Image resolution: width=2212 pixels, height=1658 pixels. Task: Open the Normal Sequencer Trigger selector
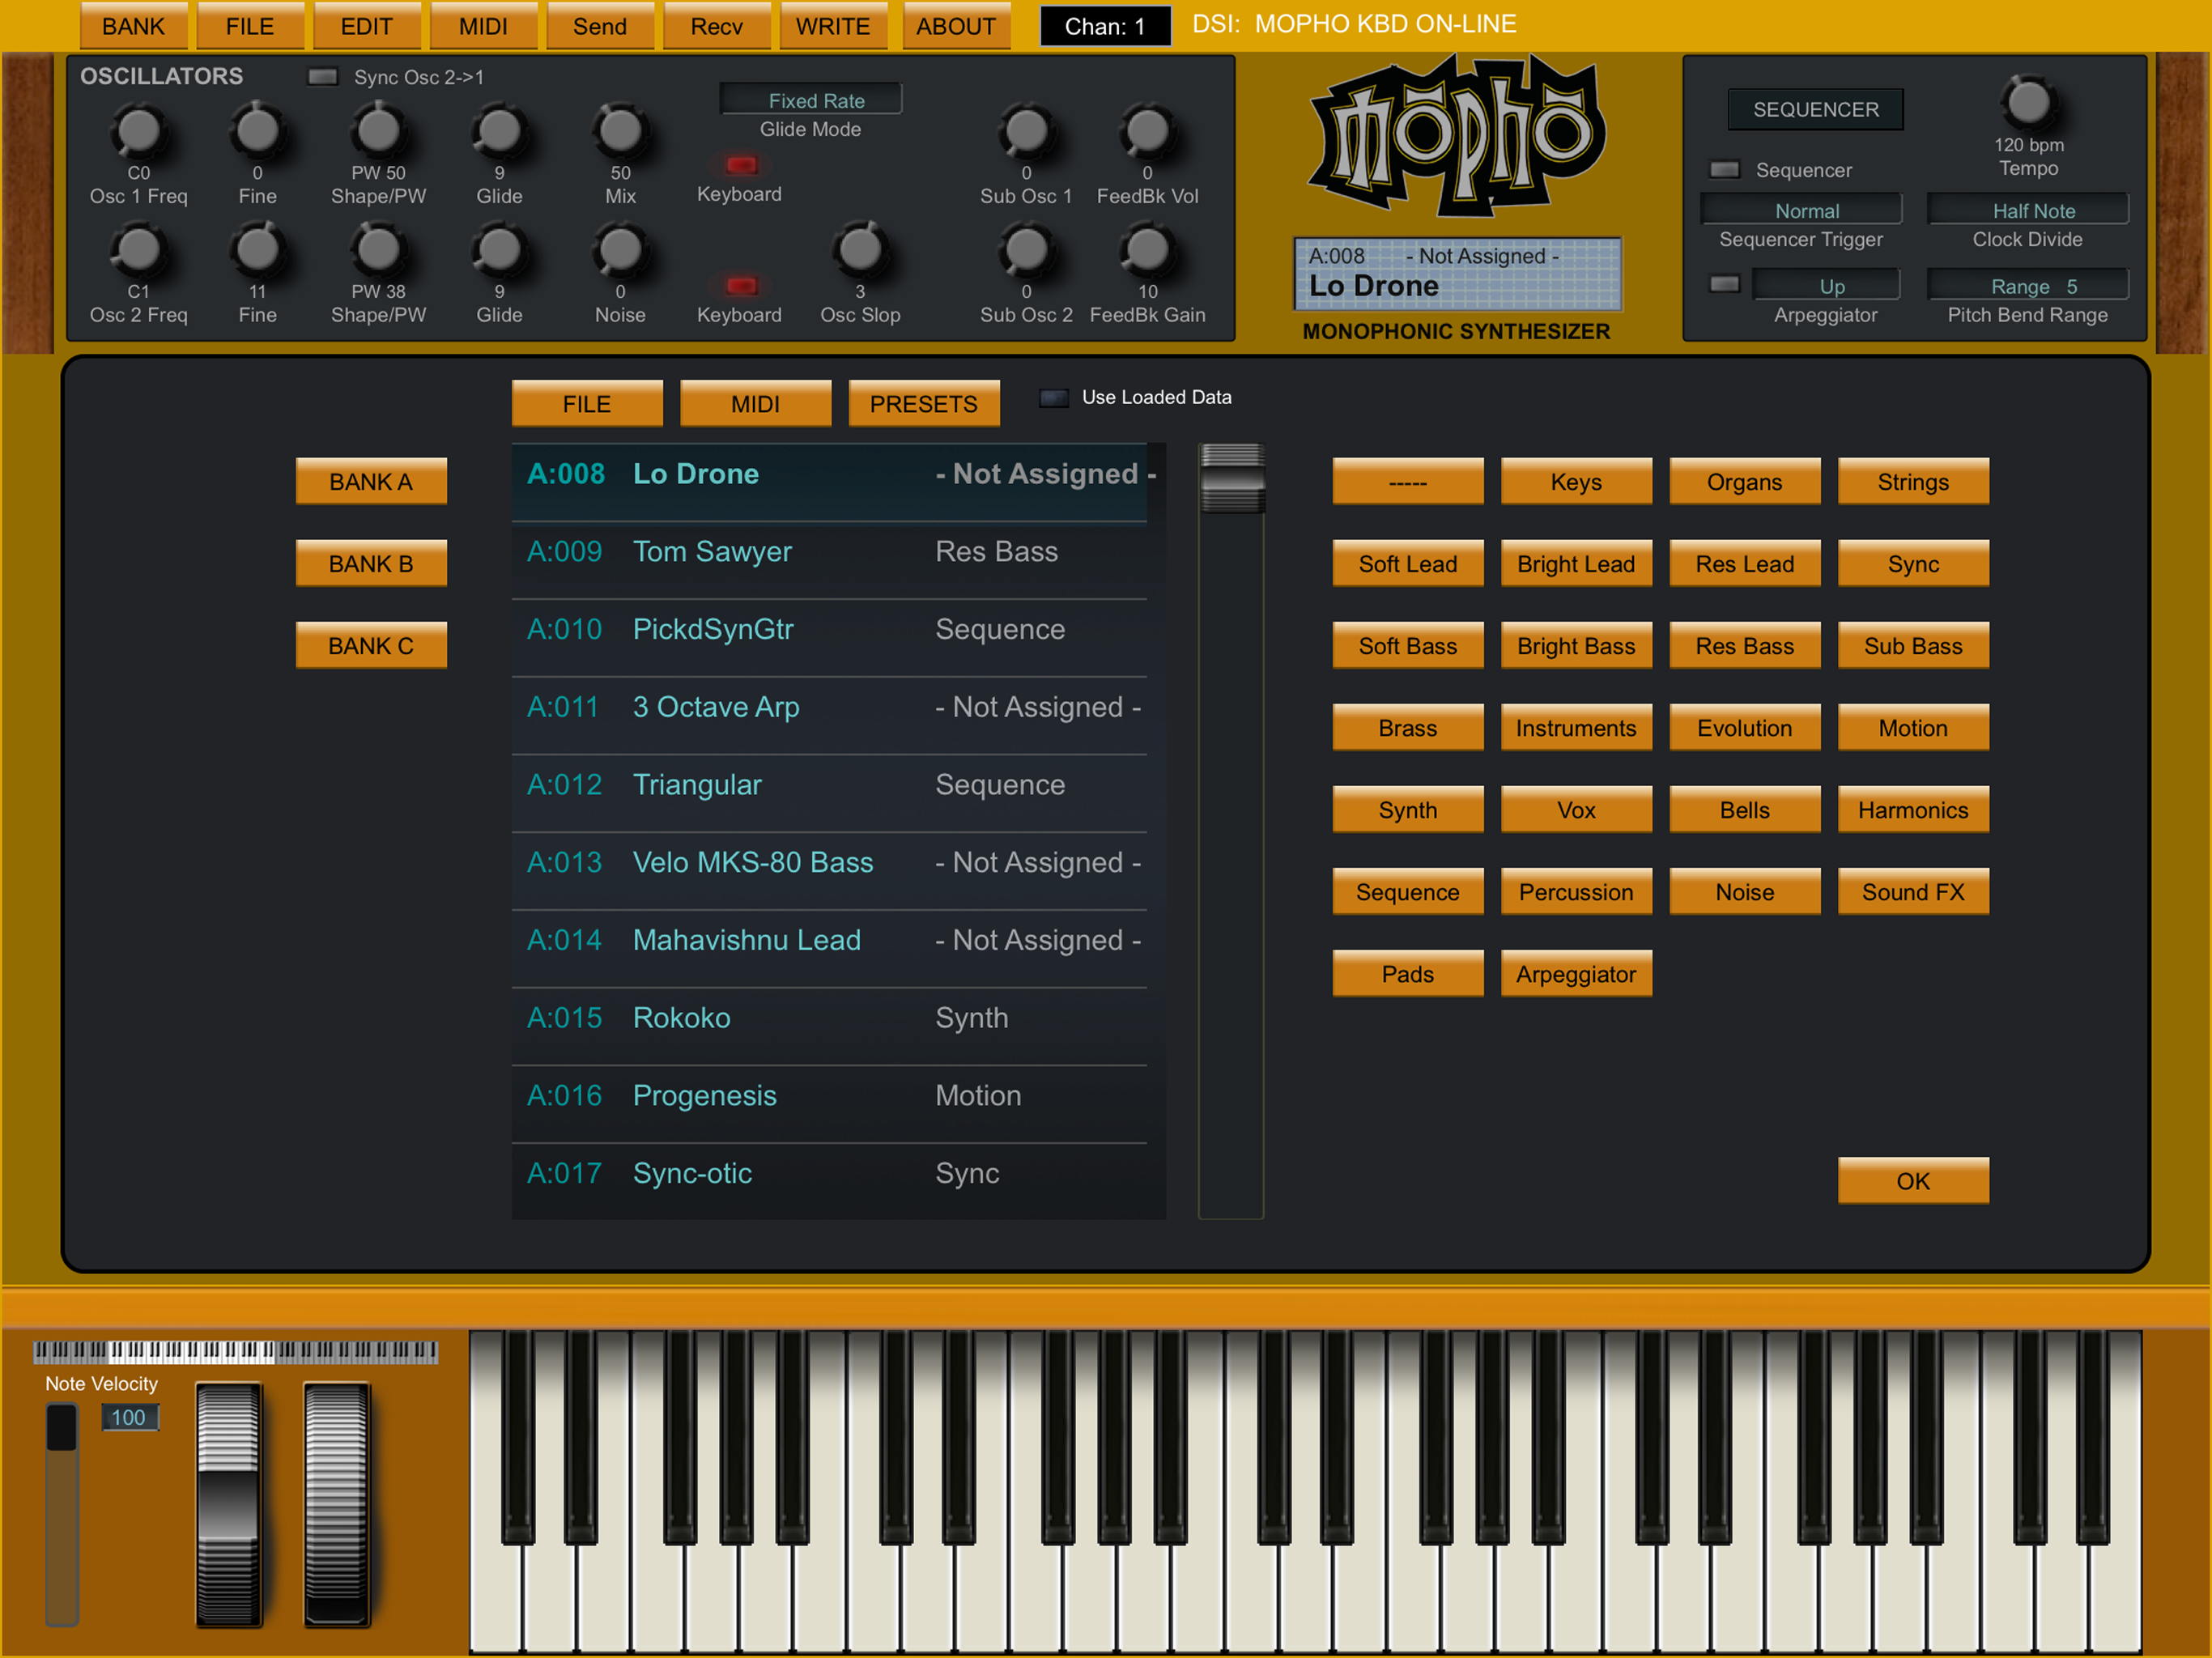click(1801, 210)
